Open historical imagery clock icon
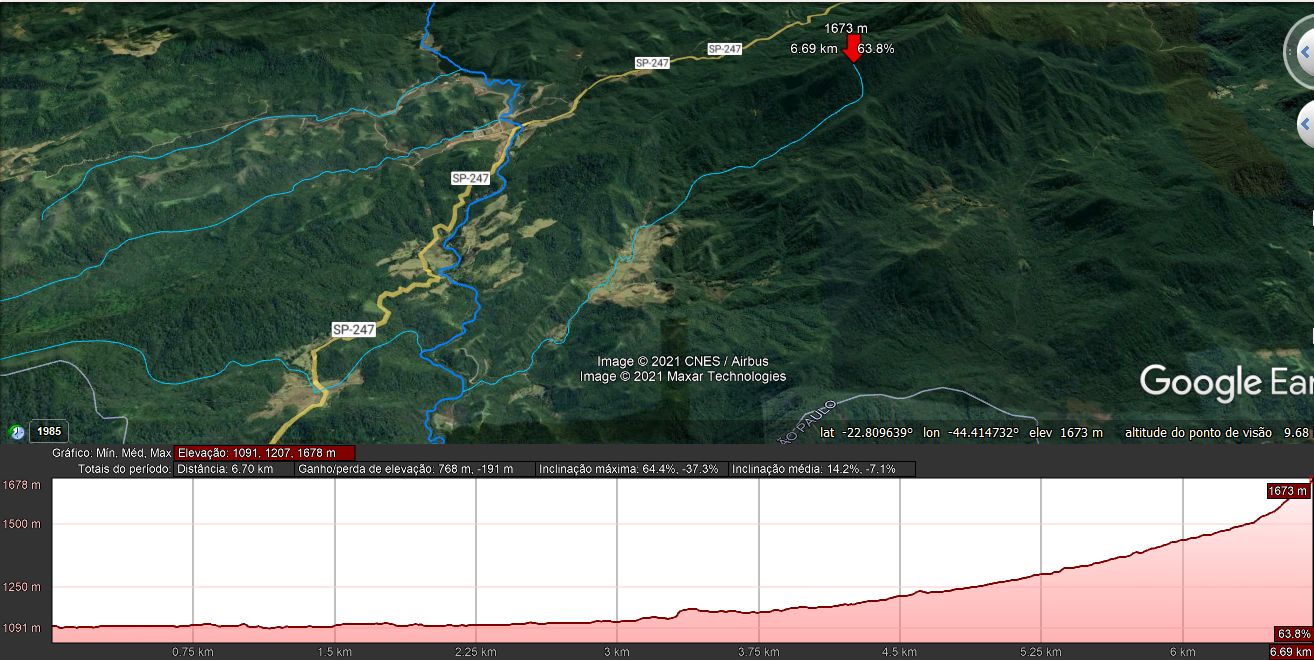Viewport: 1314px width, 660px height. pyautogui.click(x=16, y=432)
